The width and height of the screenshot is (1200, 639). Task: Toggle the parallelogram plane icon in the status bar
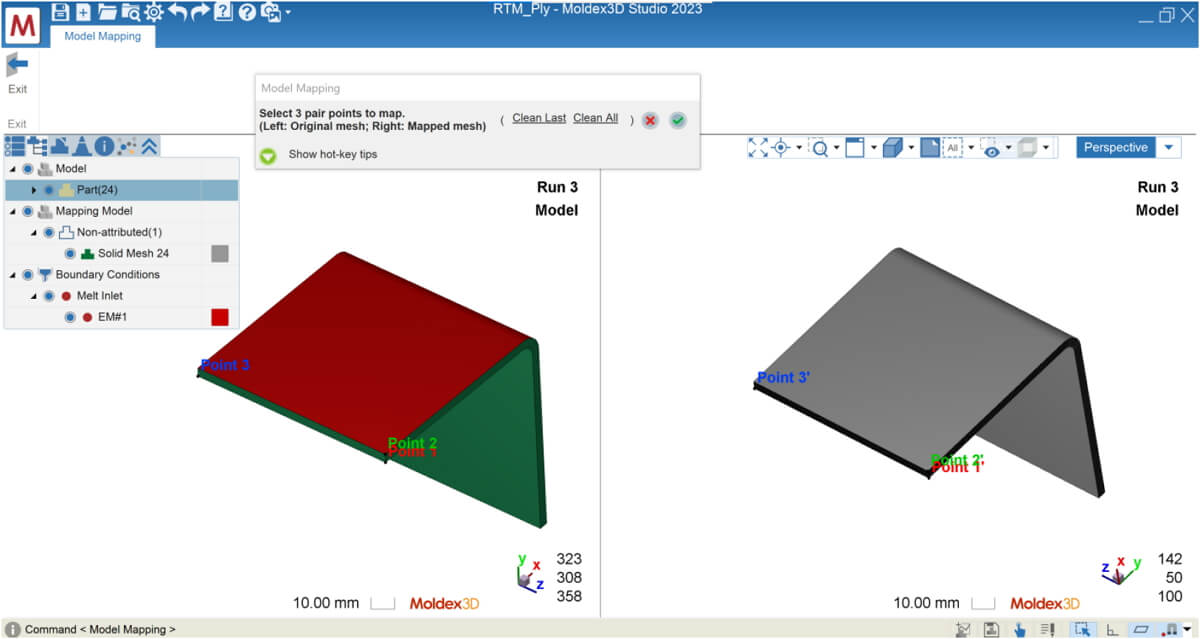coord(1141,629)
